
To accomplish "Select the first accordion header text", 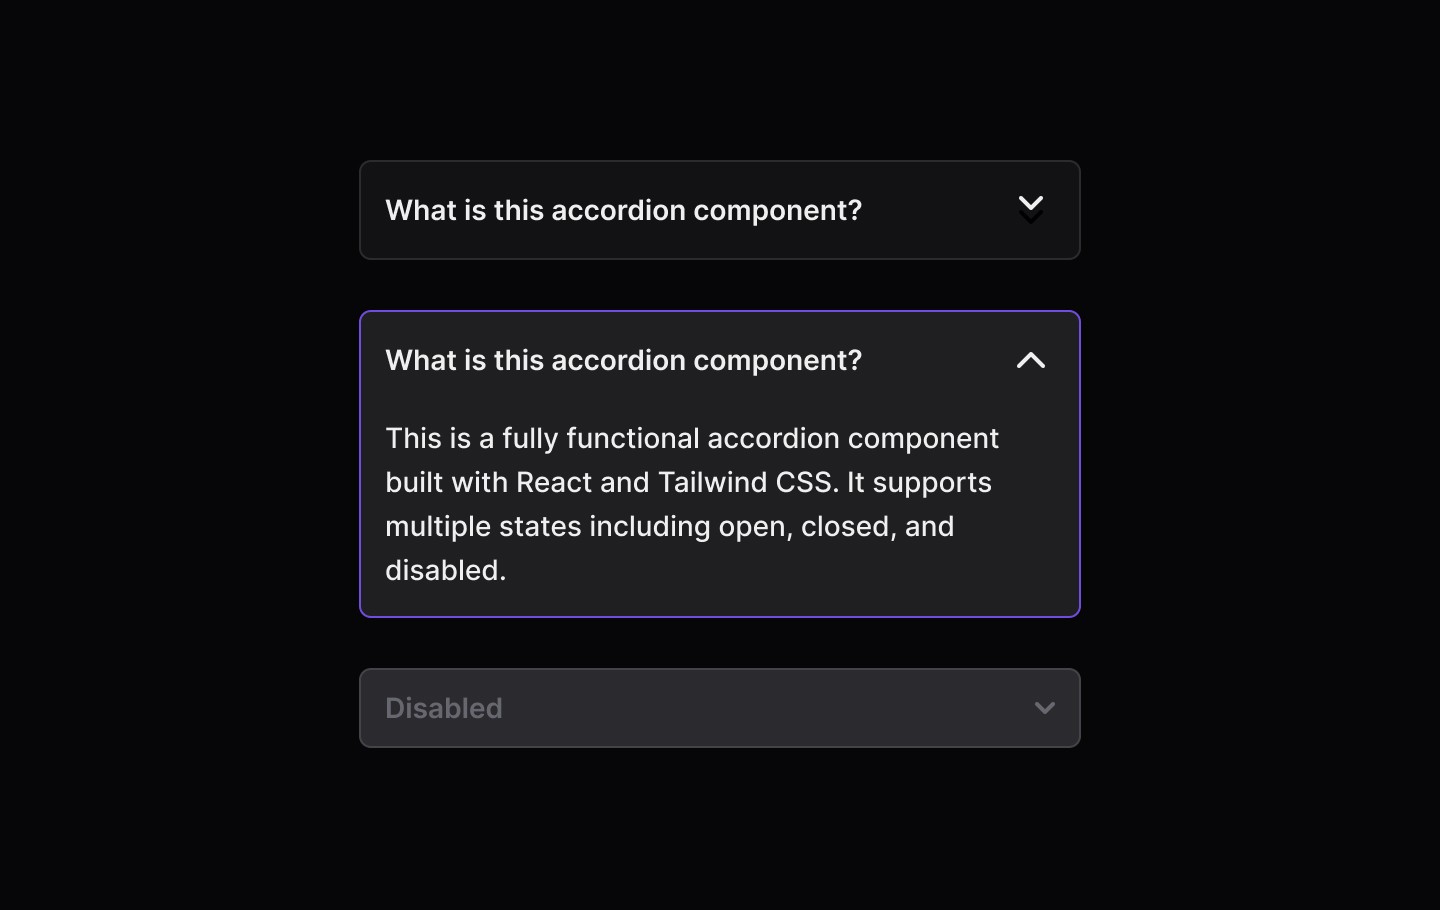I will point(623,210).
